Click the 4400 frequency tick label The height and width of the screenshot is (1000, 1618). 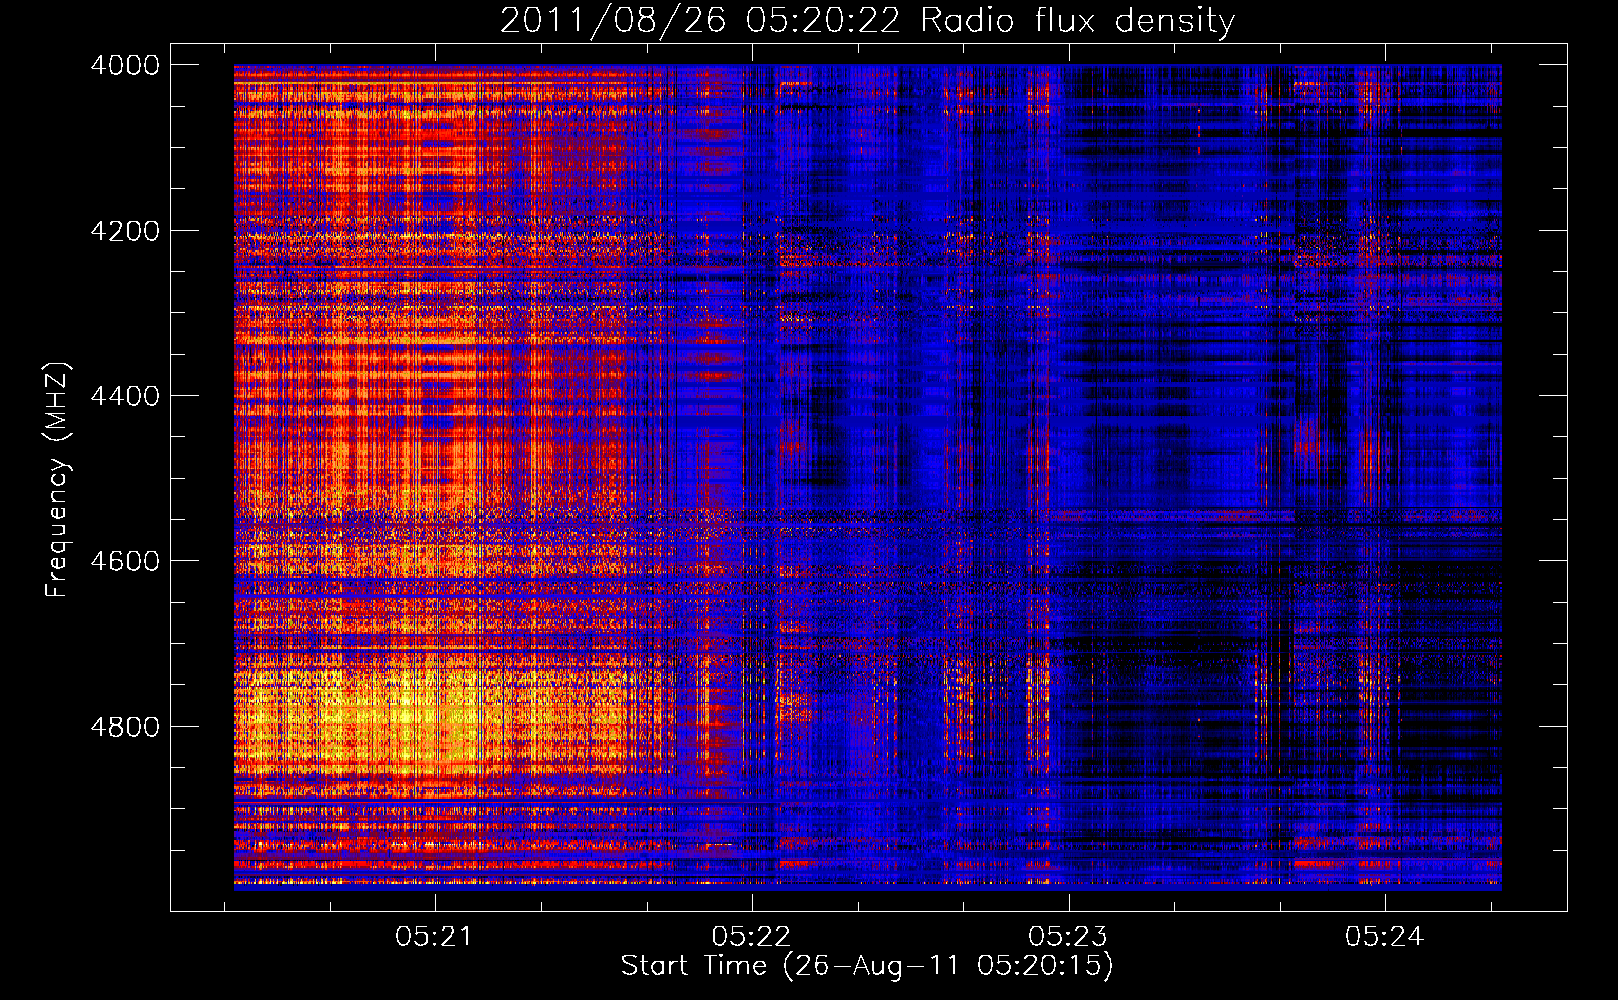pos(125,396)
